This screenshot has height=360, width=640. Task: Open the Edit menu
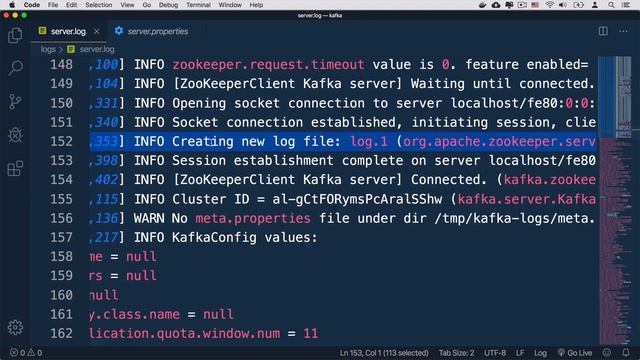point(71,5)
